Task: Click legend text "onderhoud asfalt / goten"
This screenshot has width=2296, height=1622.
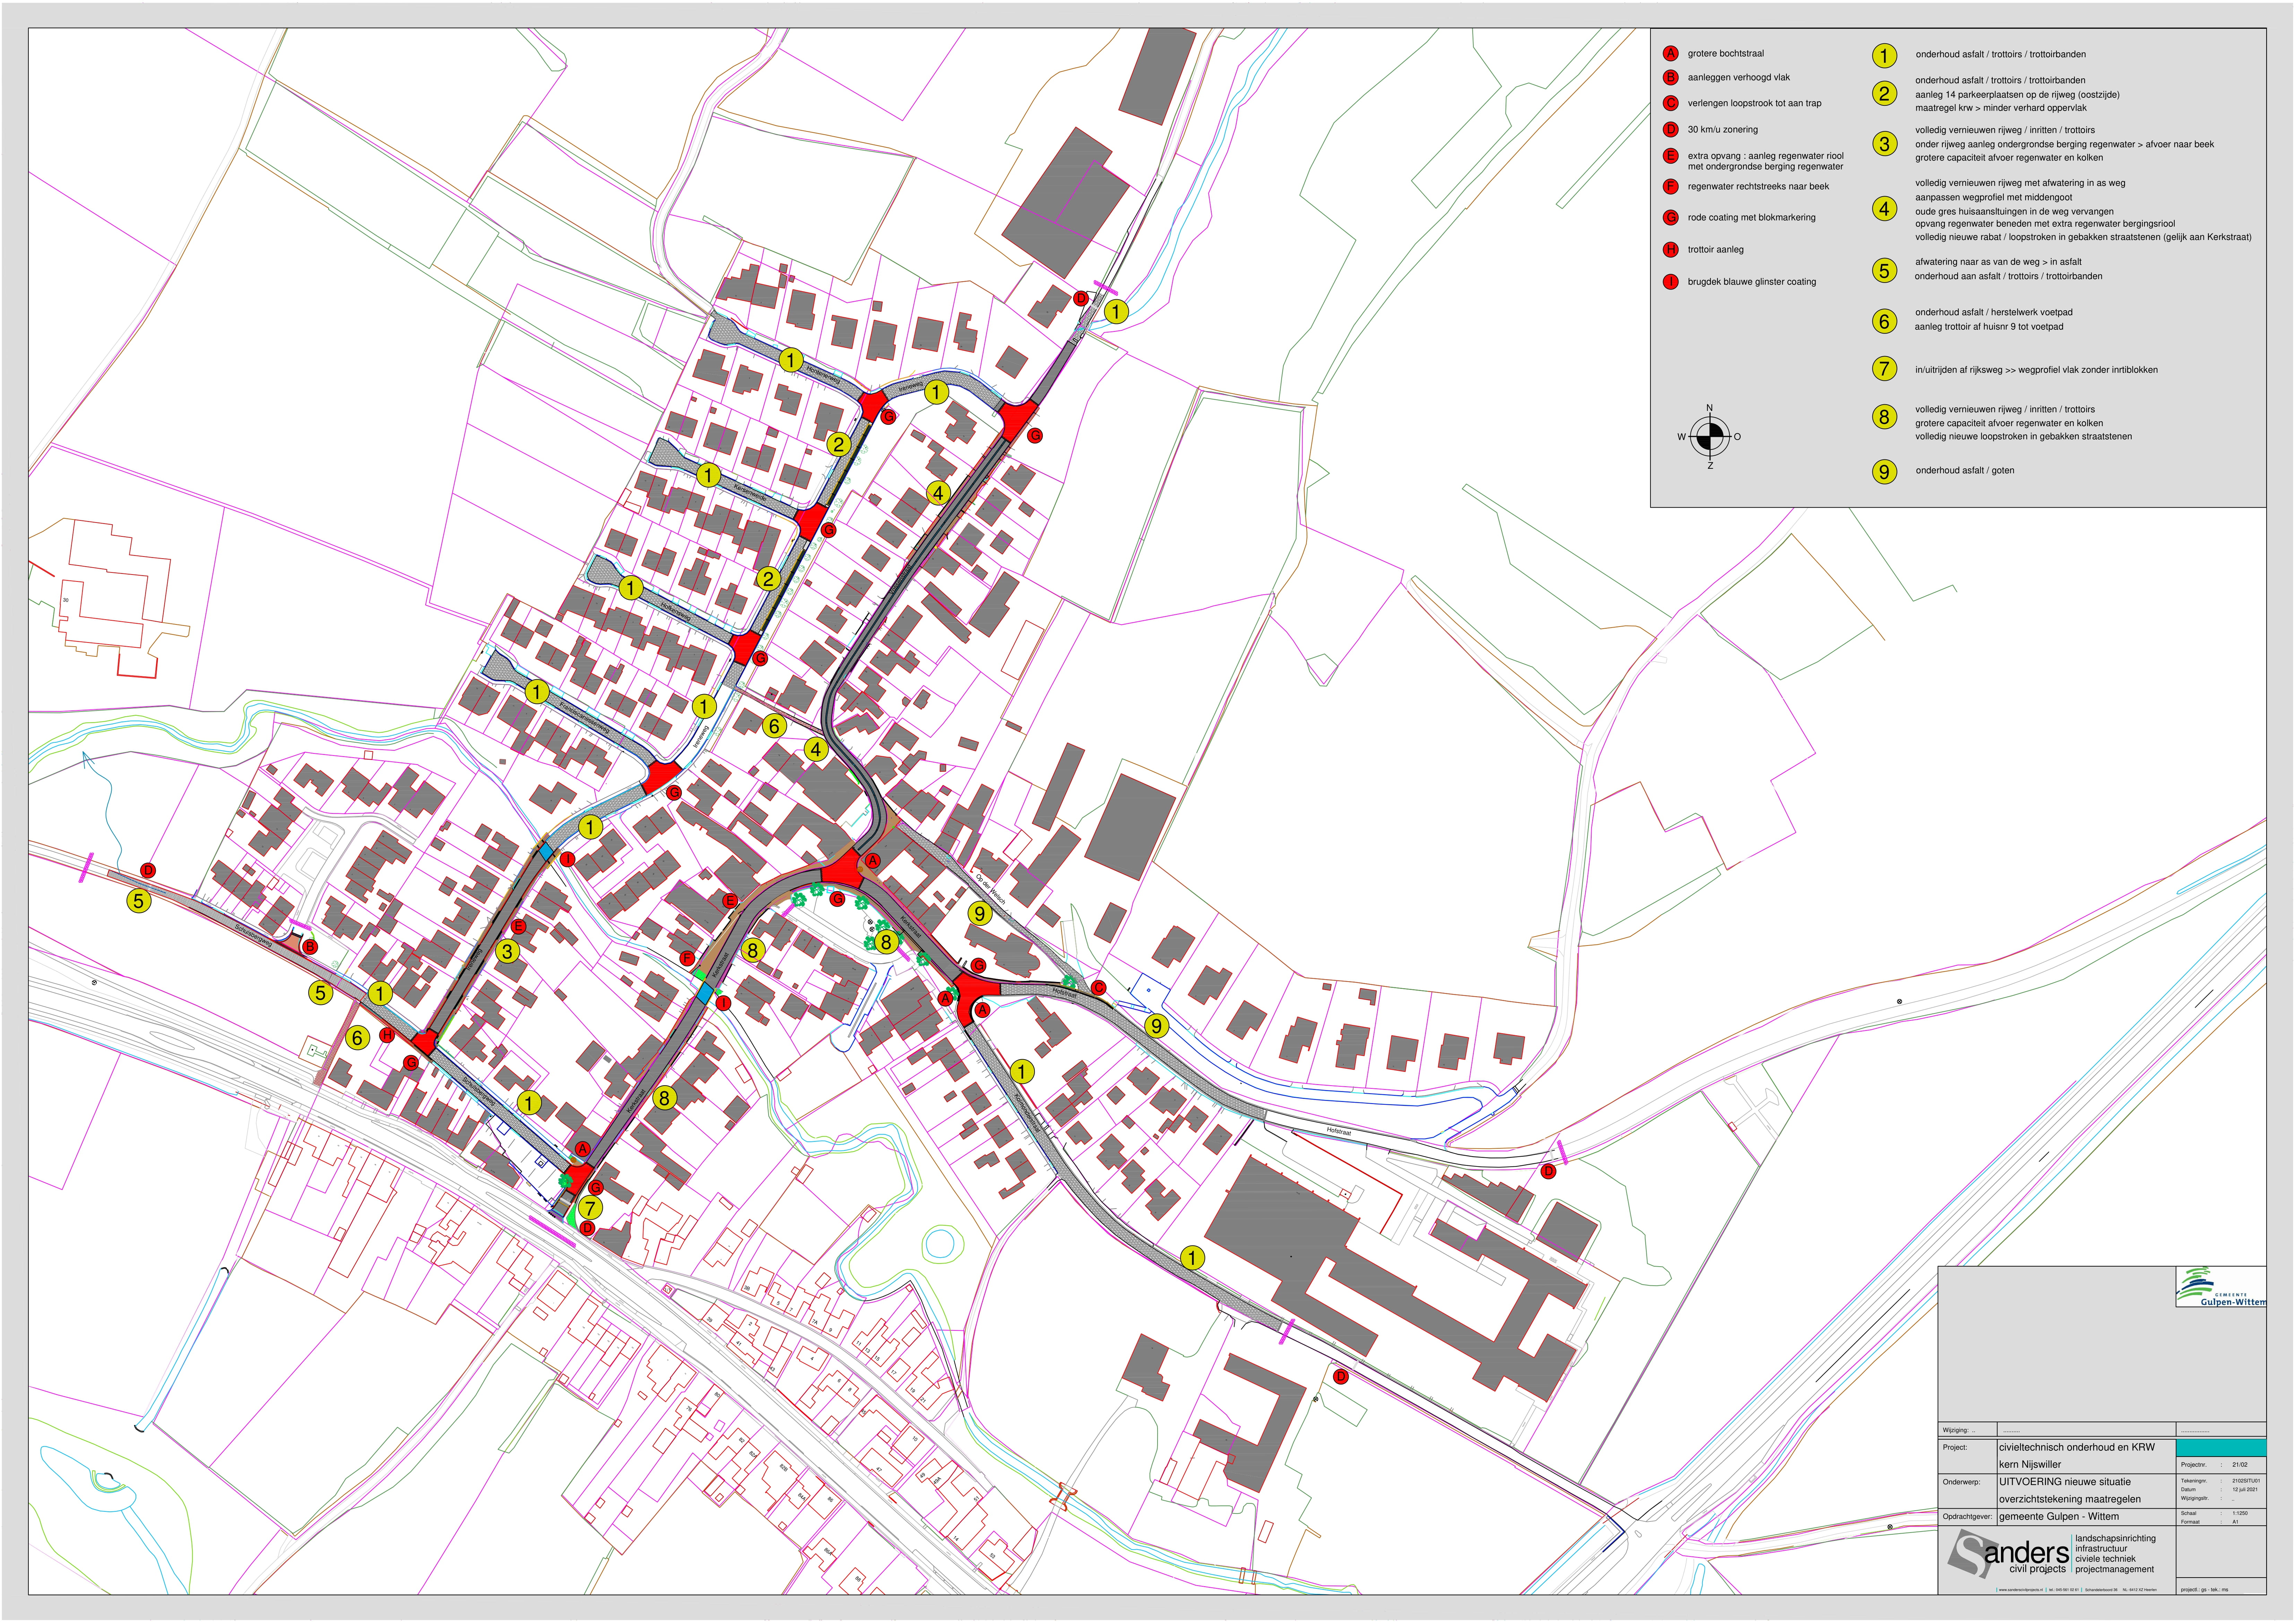Action: [x=1965, y=470]
